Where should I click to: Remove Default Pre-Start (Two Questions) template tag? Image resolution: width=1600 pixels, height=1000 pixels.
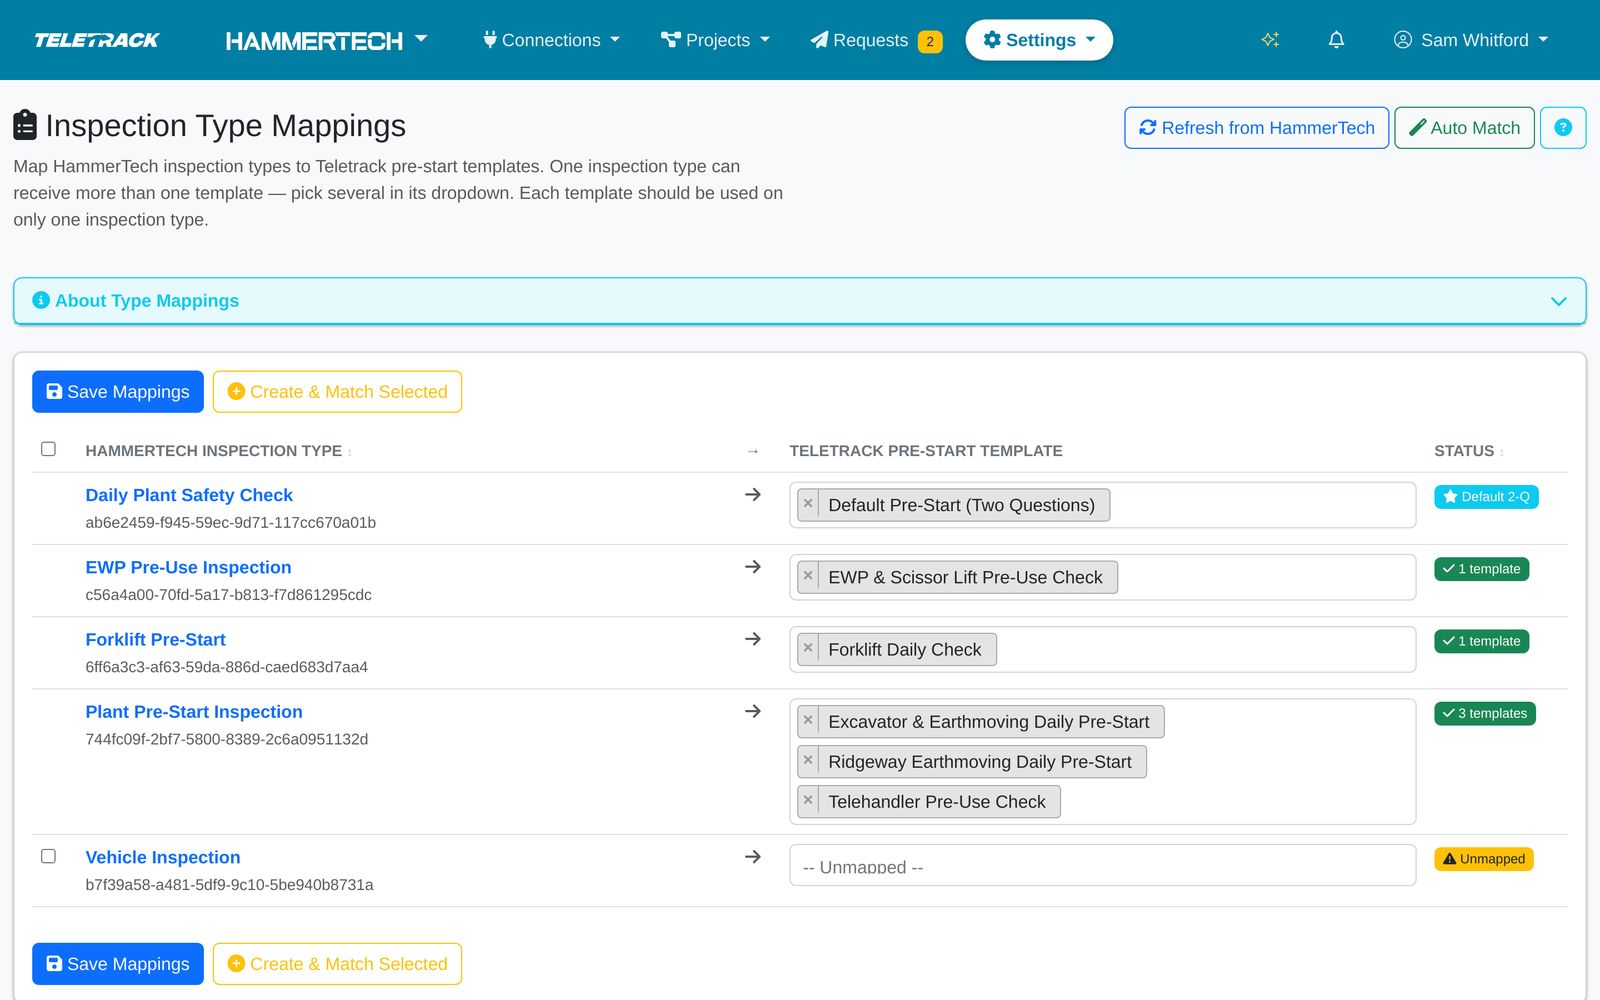[x=808, y=504]
